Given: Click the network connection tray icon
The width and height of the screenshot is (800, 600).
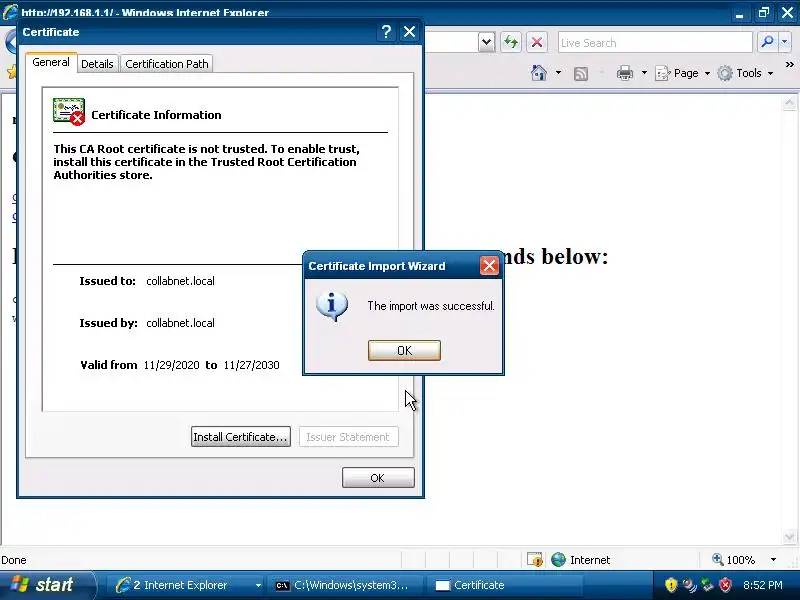Looking at the screenshot, I should click(x=707, y=585).
